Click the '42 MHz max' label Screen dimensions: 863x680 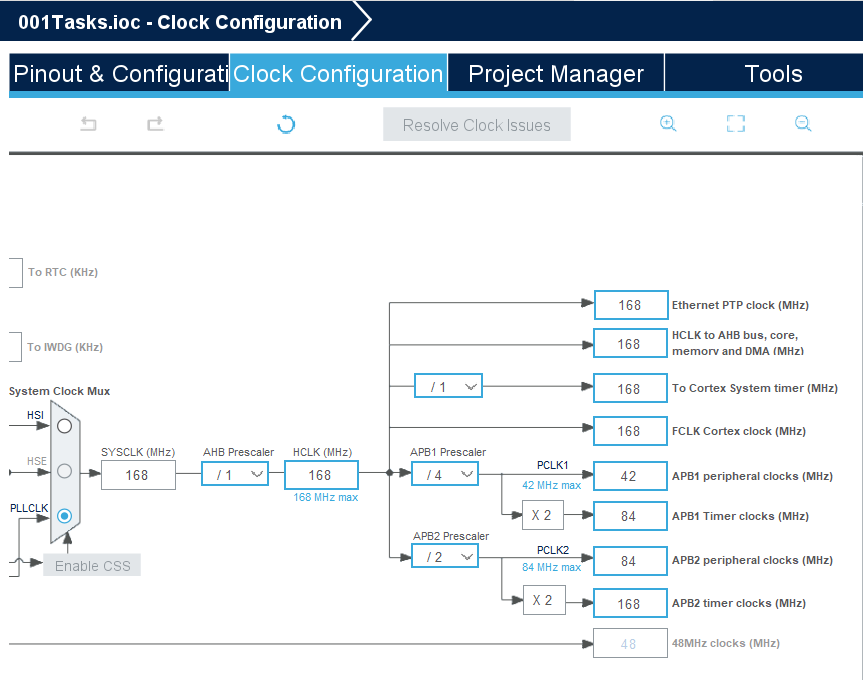coord(551,485)
